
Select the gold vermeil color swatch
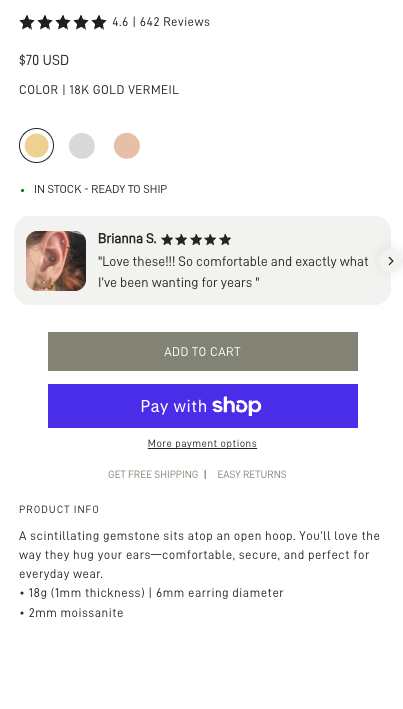pyautogui.click(x=36, y=146)
